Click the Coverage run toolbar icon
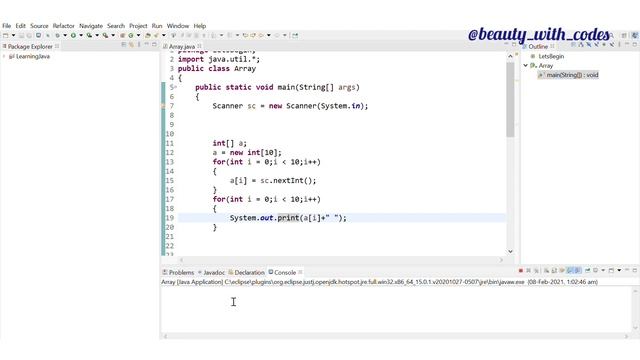Viewport: 640px width, 360px height. click(89, 36)
